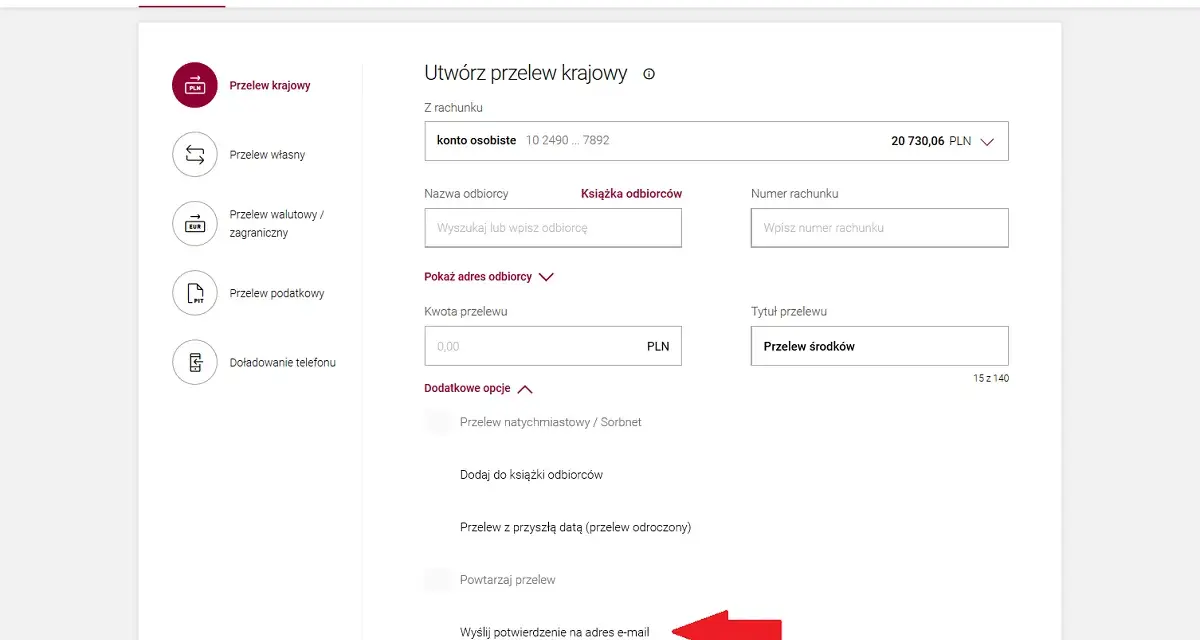This screenshot has width=1200, height=640.
Task: Click the 20 730,06 PLN balance
Action: coord(931,141)
